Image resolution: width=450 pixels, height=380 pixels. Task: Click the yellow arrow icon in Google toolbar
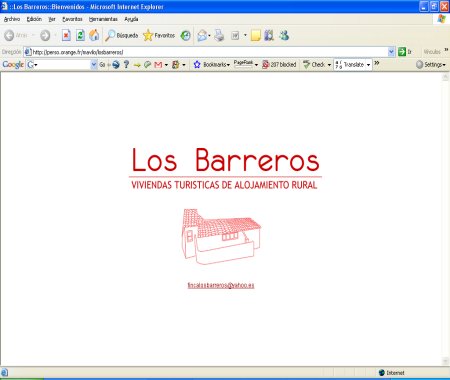pos(137,65)
